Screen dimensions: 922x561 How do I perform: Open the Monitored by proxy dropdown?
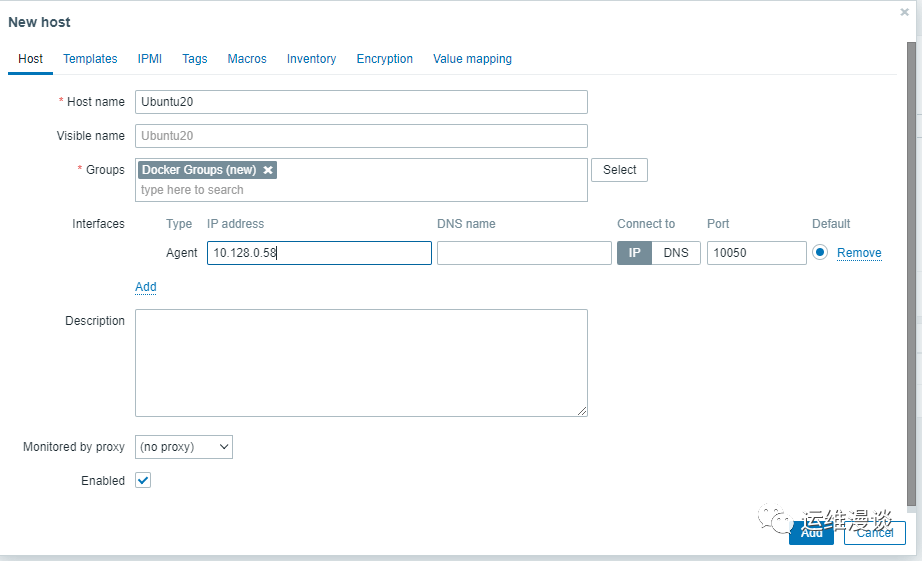[184, 447]
